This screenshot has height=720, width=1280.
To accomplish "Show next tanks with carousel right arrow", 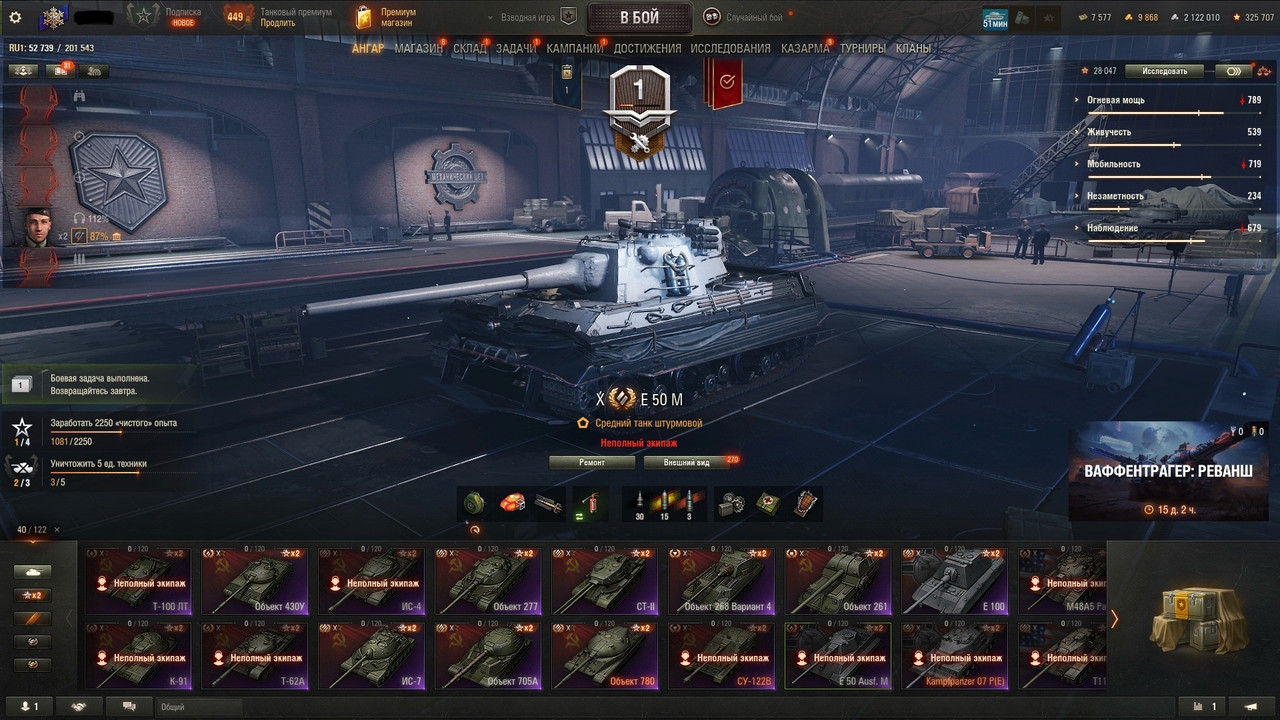I will coord(1115,620).
